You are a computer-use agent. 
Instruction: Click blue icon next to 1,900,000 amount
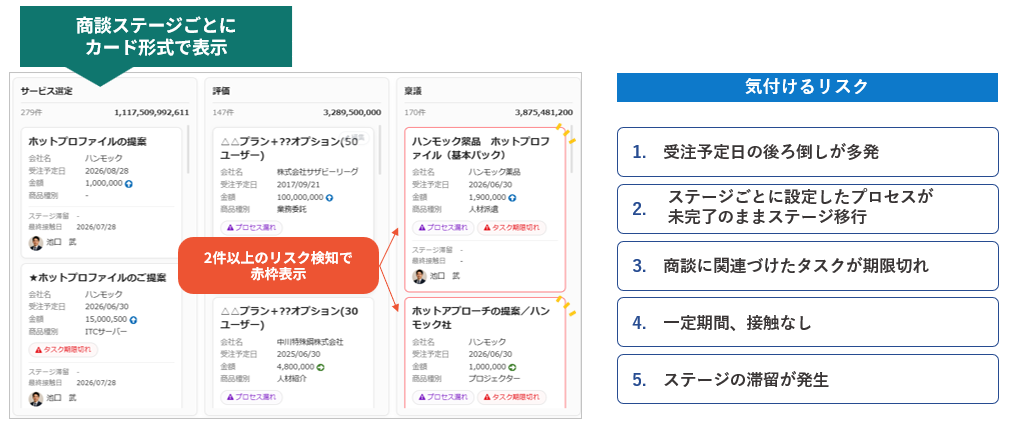[513, 198]
